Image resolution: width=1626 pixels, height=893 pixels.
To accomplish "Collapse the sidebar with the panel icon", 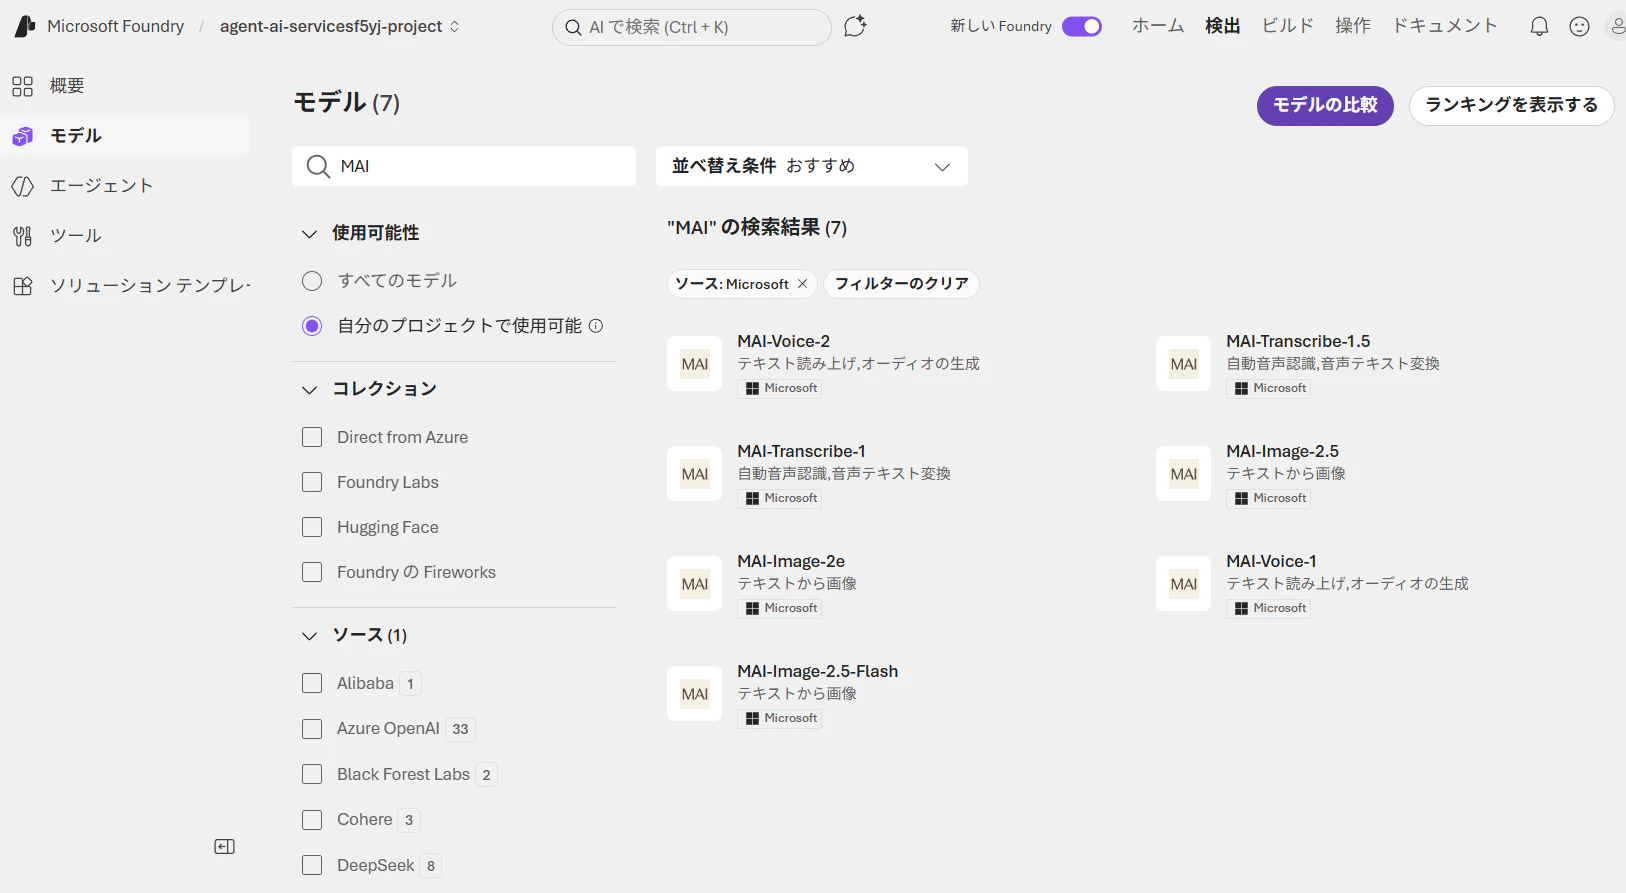I will click(x=225, y=847).
